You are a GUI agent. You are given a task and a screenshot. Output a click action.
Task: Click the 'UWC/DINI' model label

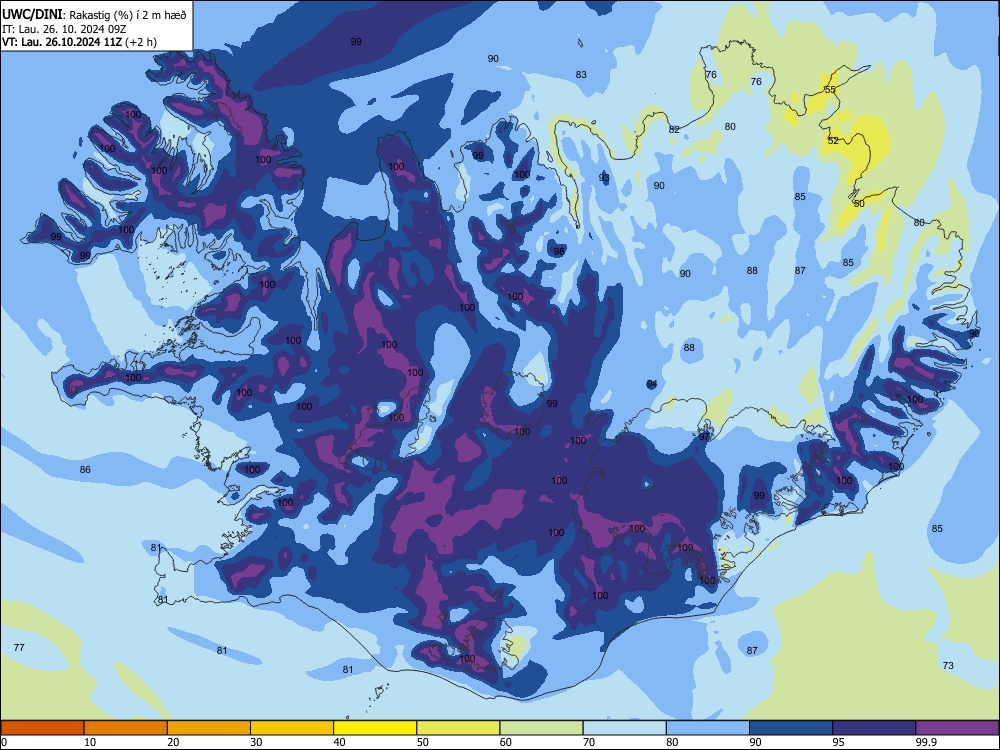coord(33,15)
